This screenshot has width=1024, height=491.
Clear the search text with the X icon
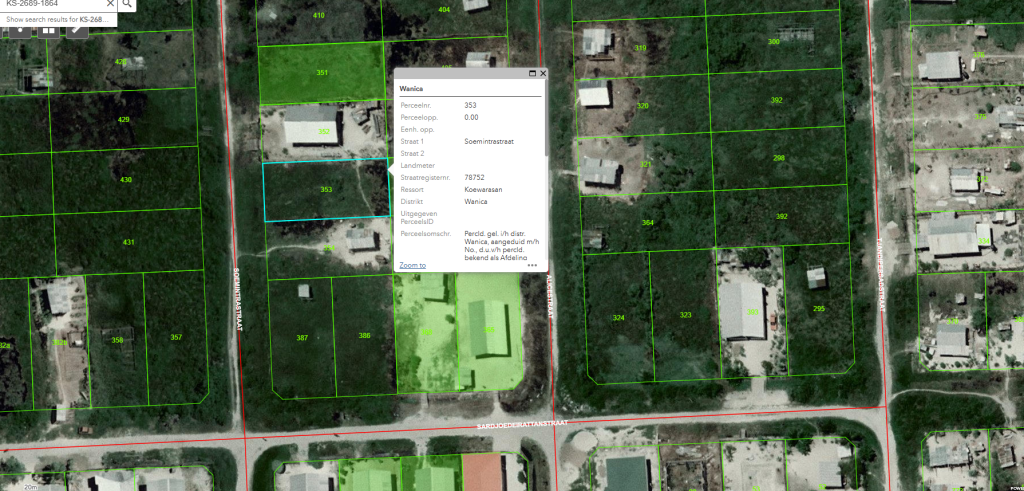(x=111, y=4)
